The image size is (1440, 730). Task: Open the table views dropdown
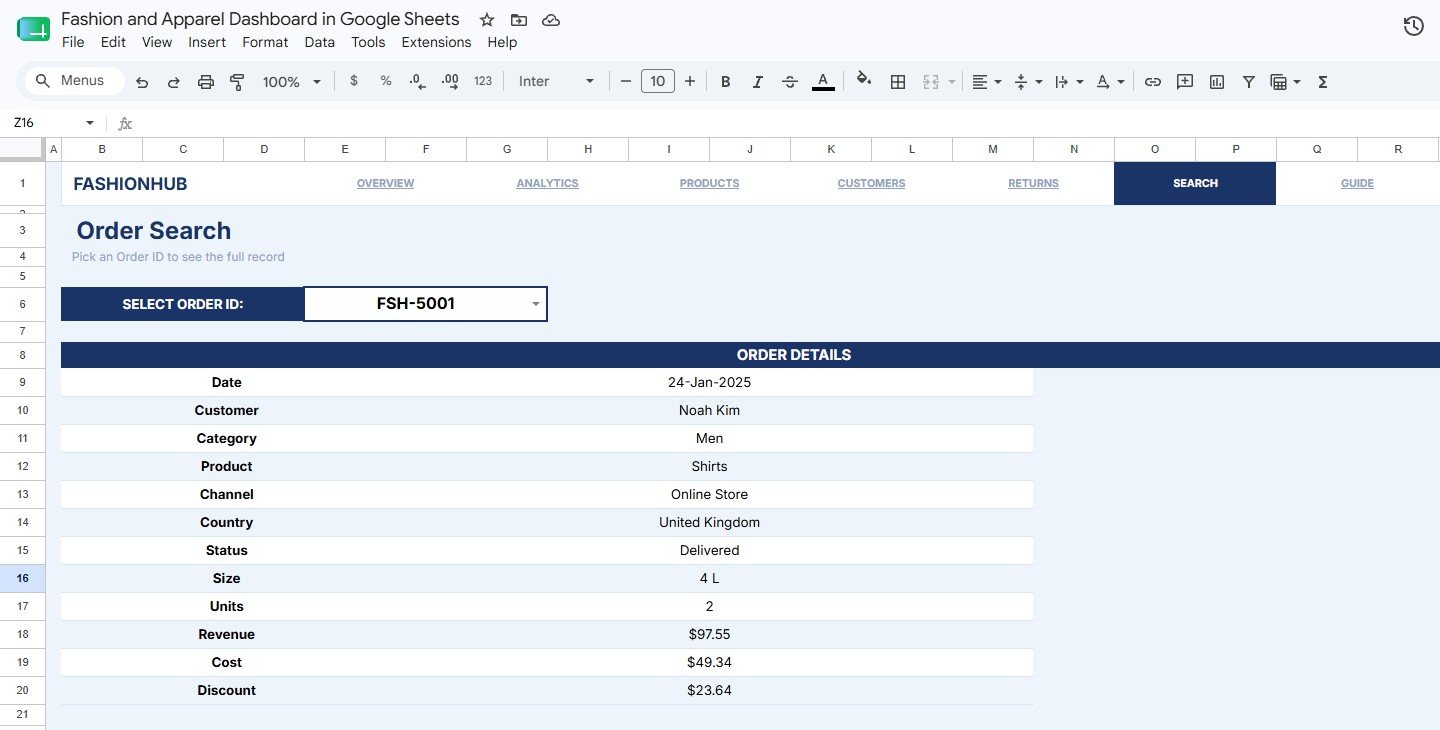1285,82
